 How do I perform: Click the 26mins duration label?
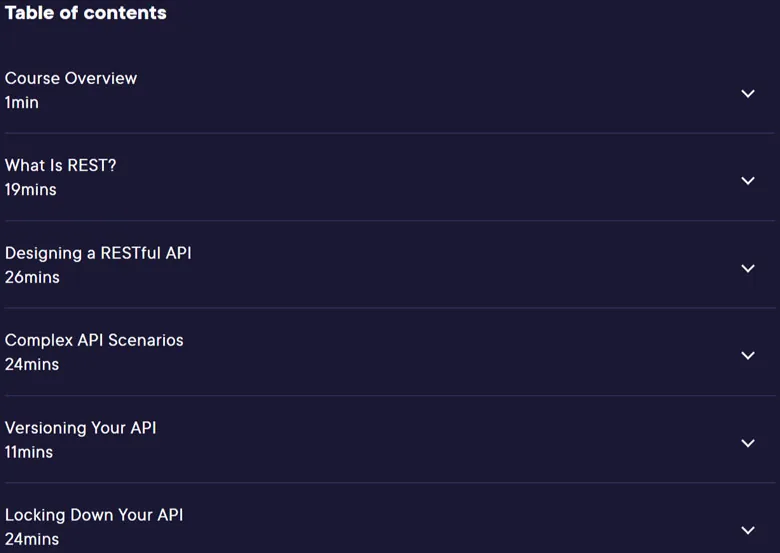click(32, 277)
